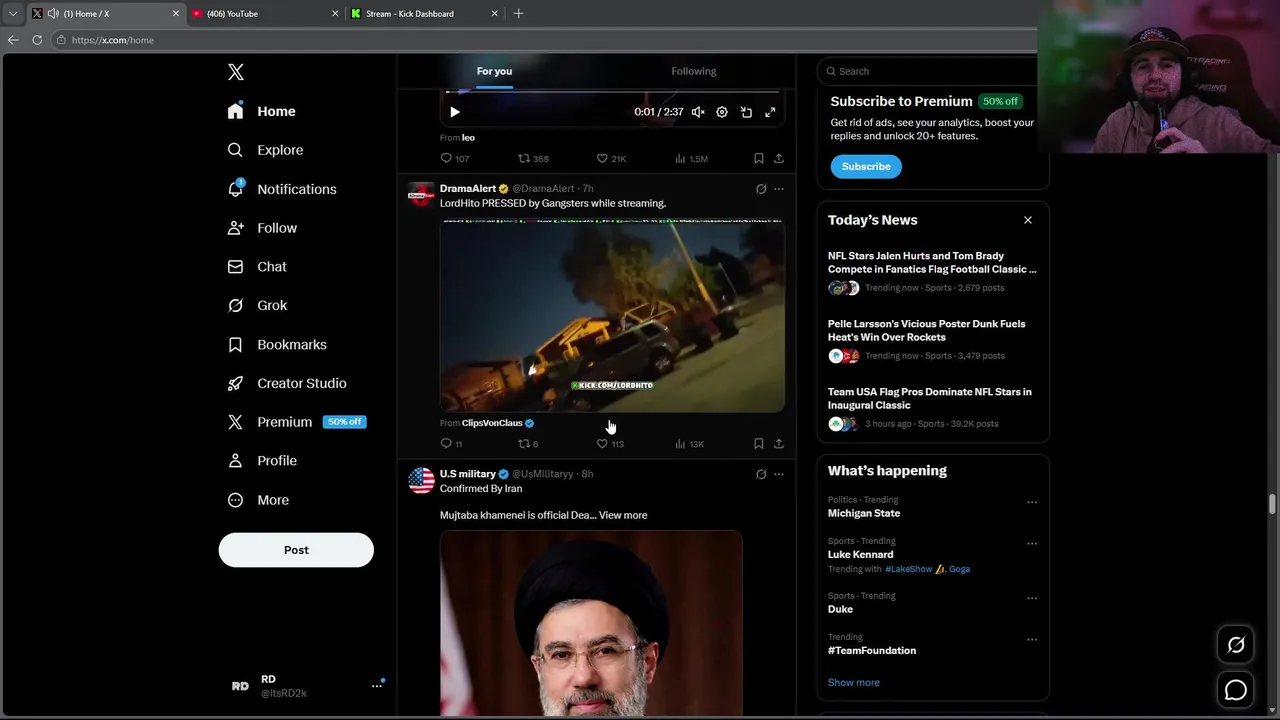Viewport: 1280px width, 720px height.
Task: Open Creator Studio
Action: tap(288, 383)
